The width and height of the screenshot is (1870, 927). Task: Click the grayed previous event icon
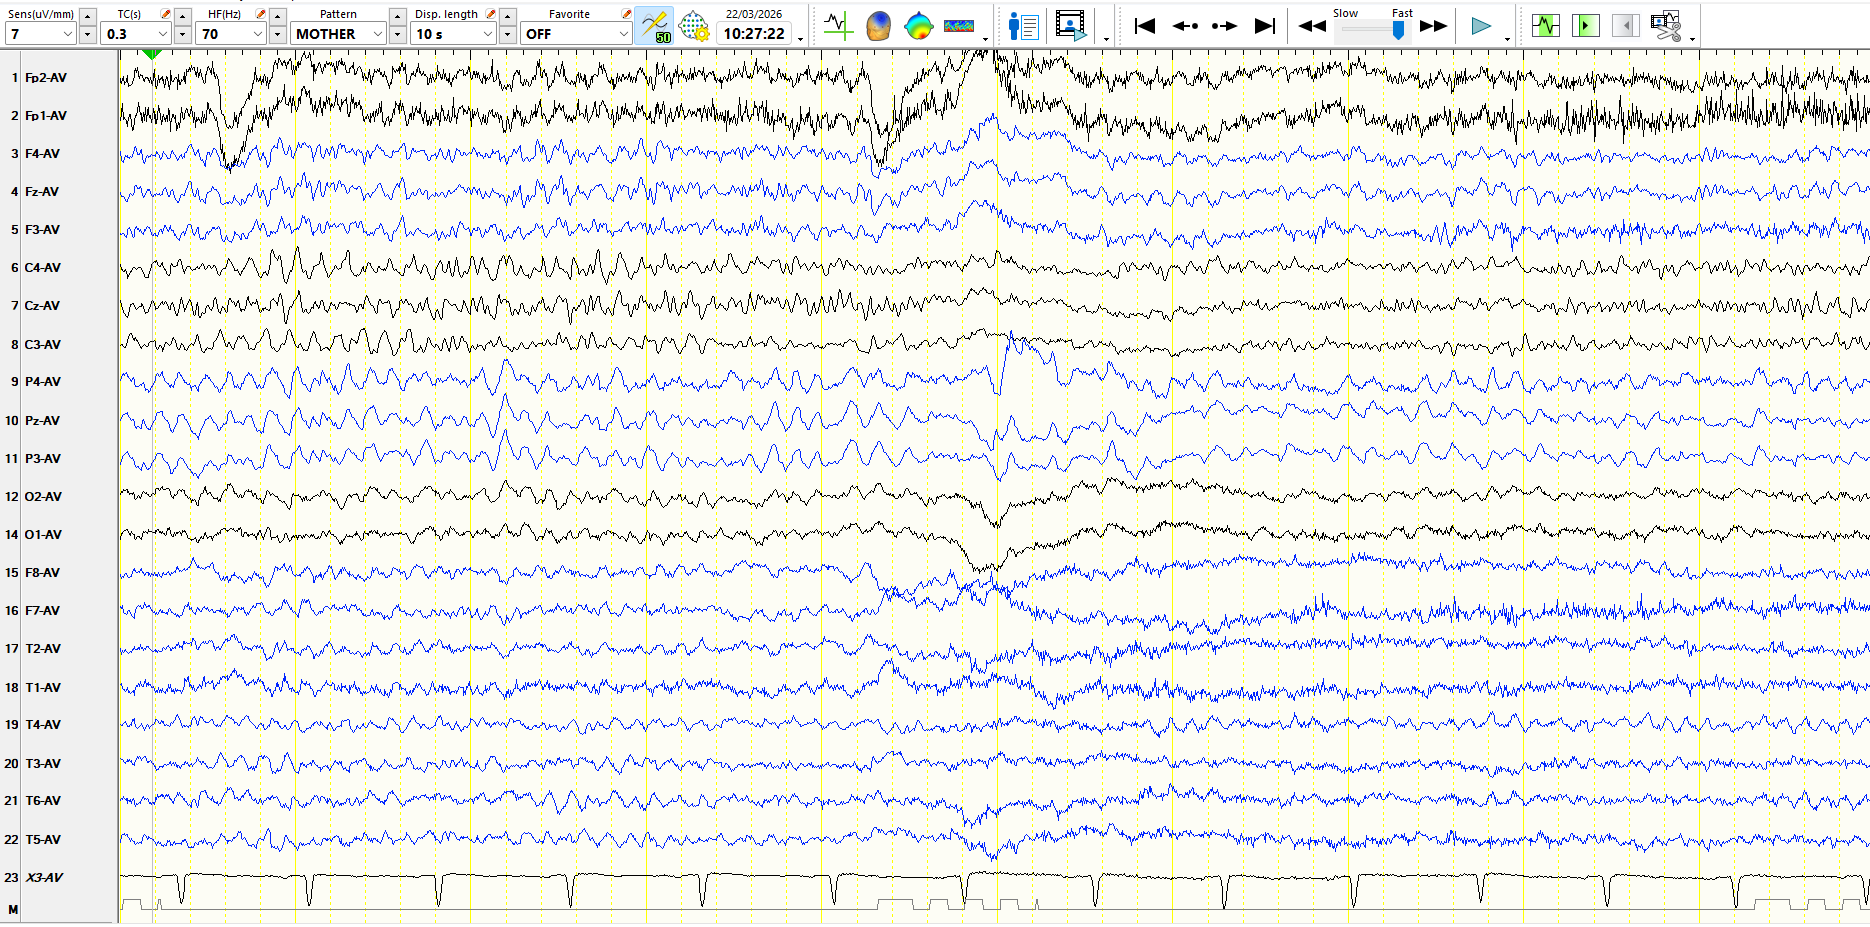pyautogui.click(x=1626, y=26)
